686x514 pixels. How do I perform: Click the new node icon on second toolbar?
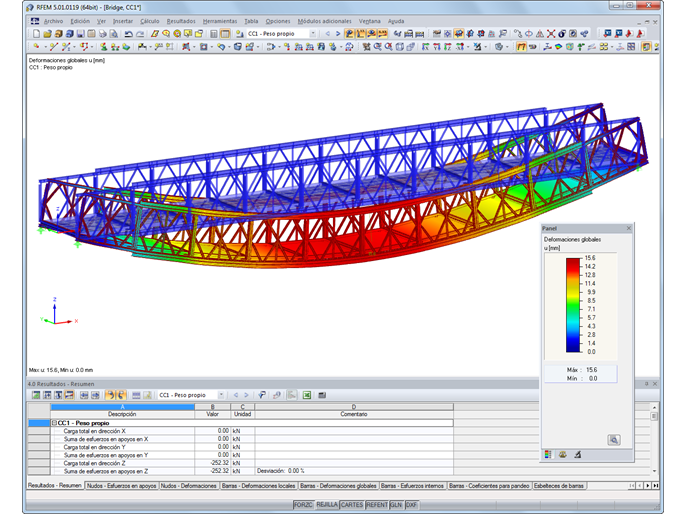[35, 46]
